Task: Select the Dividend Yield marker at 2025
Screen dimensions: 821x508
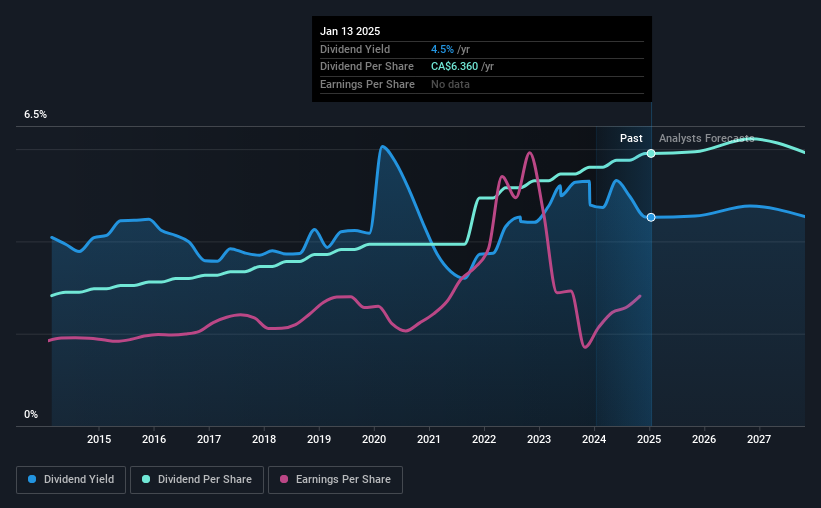Action: click(651, 217)
